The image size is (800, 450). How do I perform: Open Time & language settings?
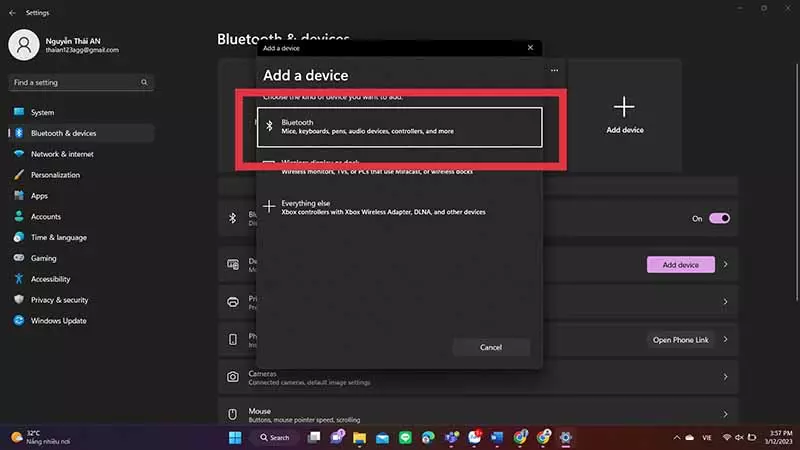click(x=82, y=238)
